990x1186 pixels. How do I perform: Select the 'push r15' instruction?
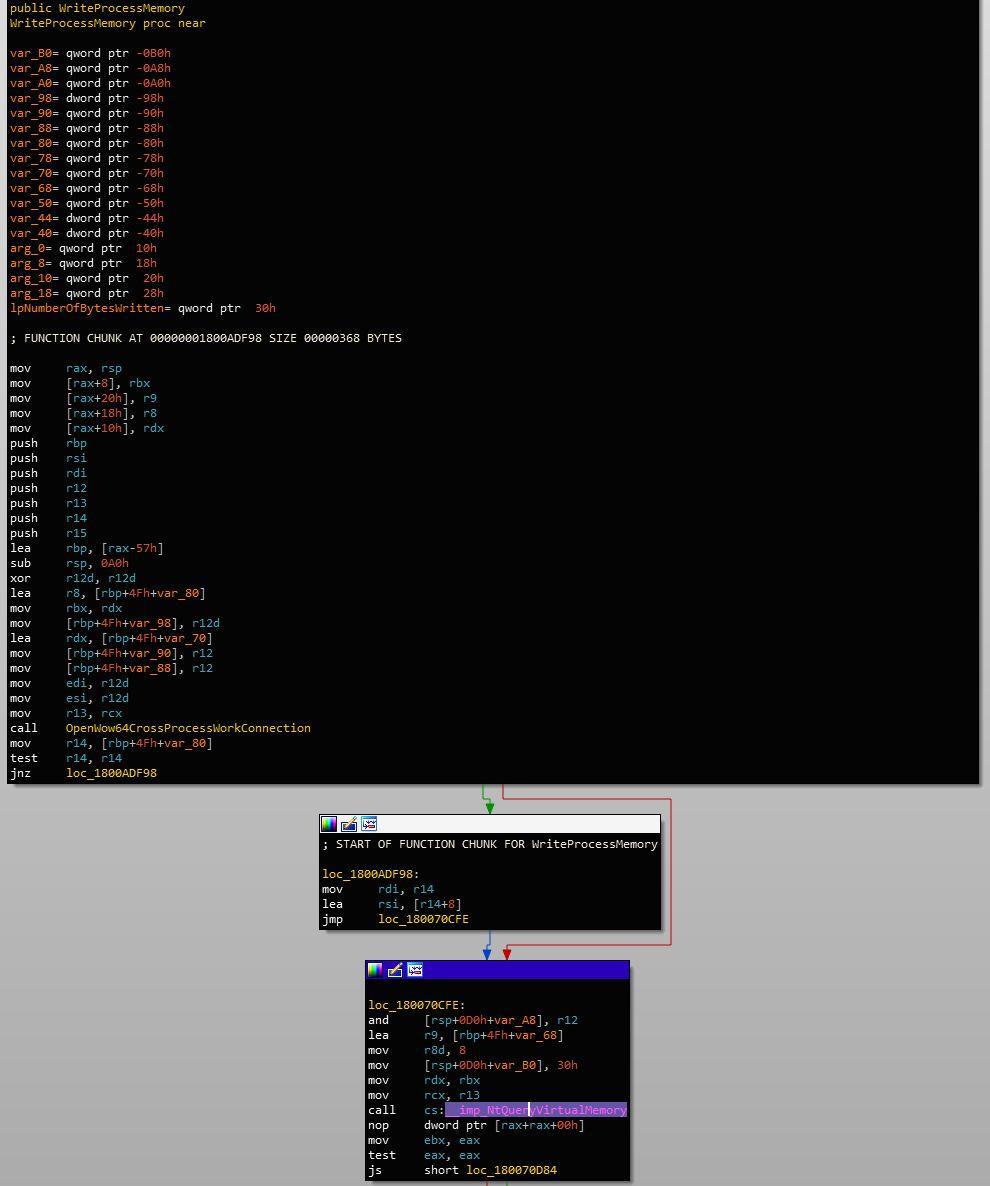tap(48, 532)
